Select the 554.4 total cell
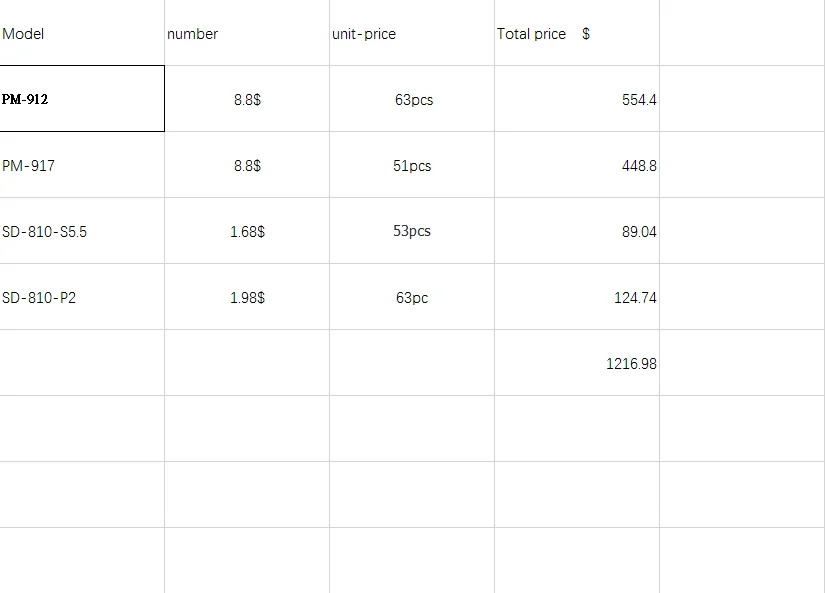Image resolution: width=825 pixels, height=593 pixels. tap(577, 99)
